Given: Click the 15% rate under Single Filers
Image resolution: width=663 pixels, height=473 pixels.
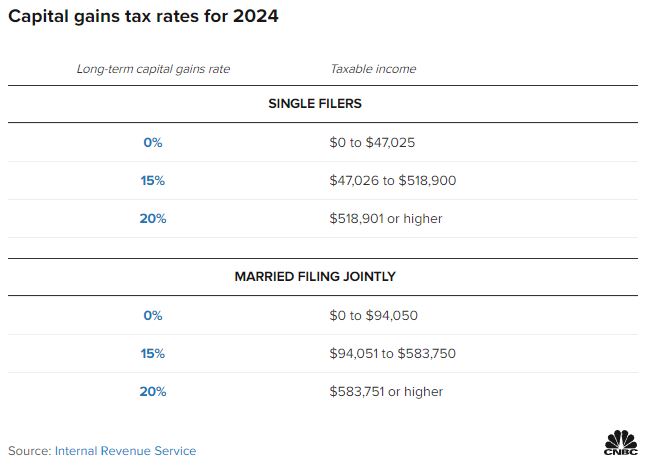Looking at the screenshot, I should click(152, 181).
